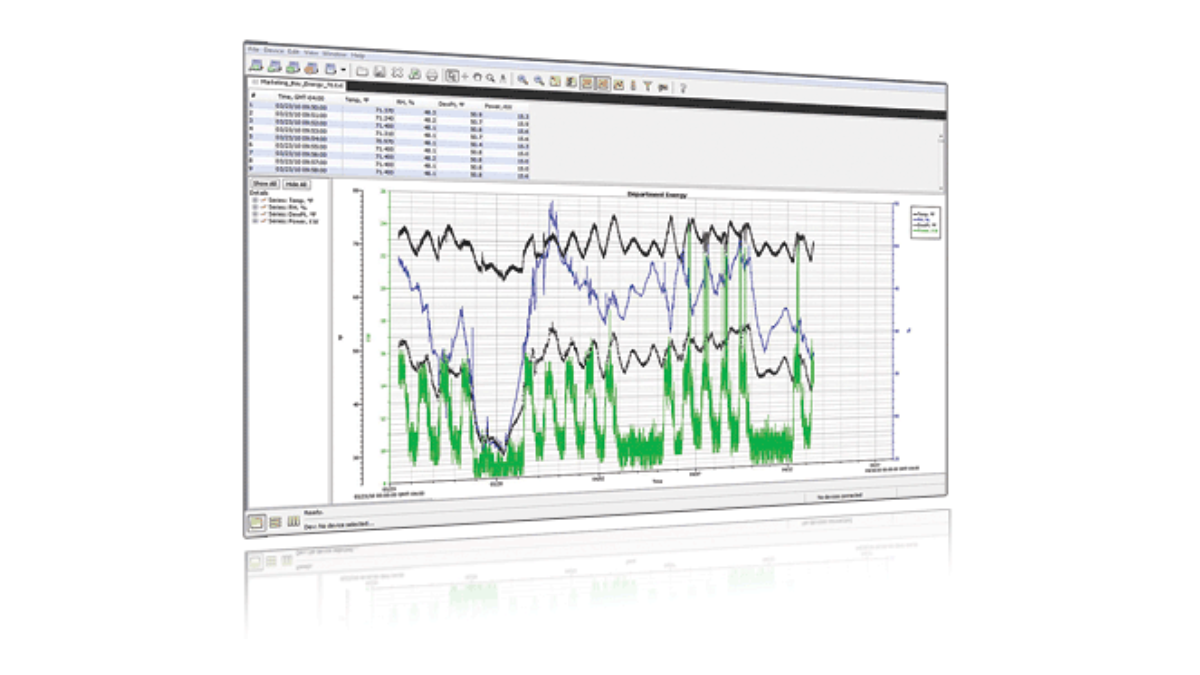The height and width of the screenshot is (675, 1200).
Task: Open the Help menu
Action: pyautogui.click(x=357, y=55)
